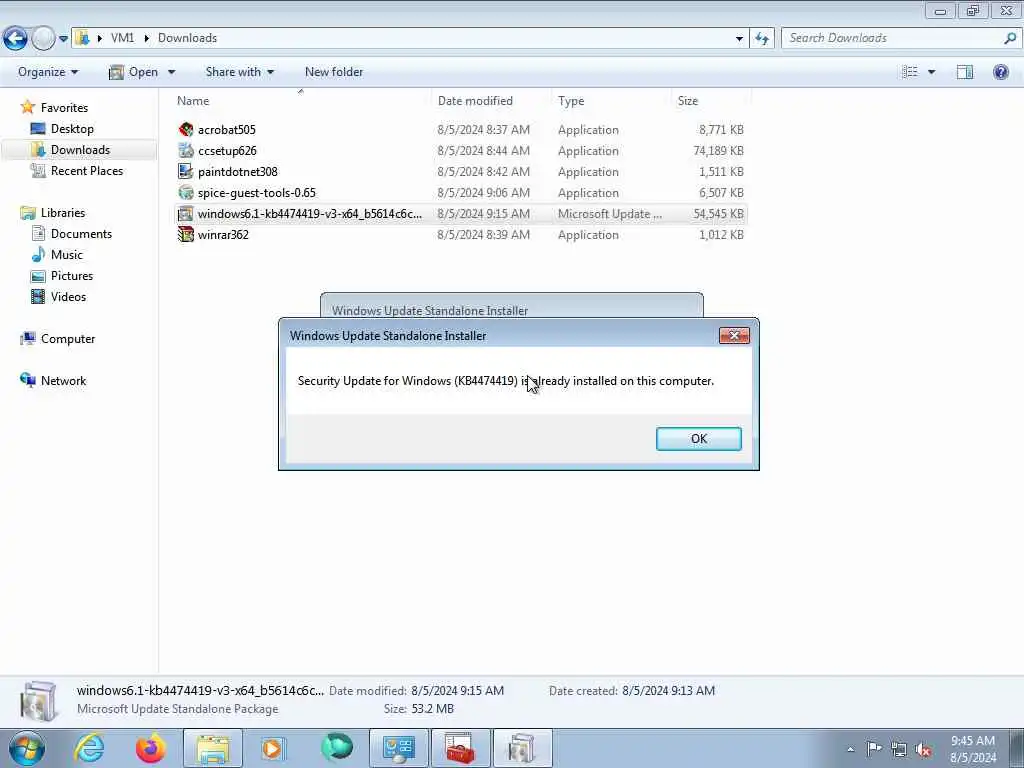Click the ccsetup626 file icon
The width and height of the screenshot is (1024, 768).
tap(186, 150)
